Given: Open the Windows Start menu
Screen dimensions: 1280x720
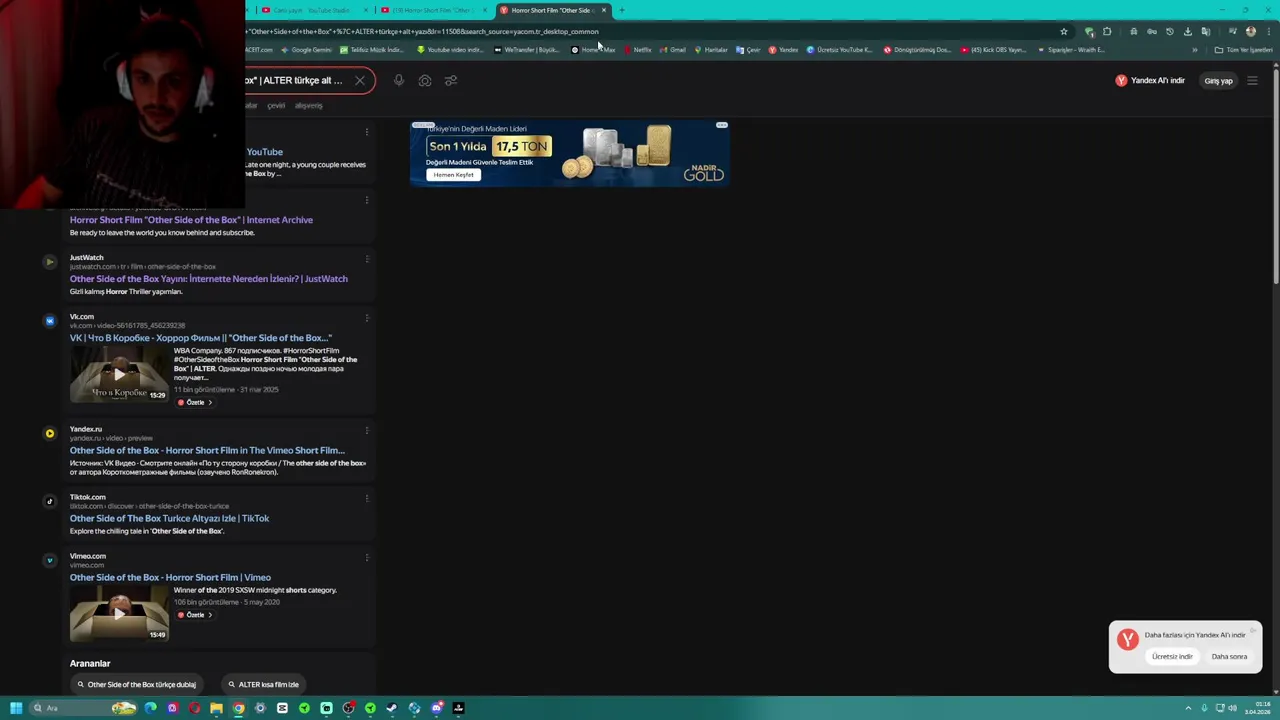Looking at the screenshot, I should click(16, 708).
